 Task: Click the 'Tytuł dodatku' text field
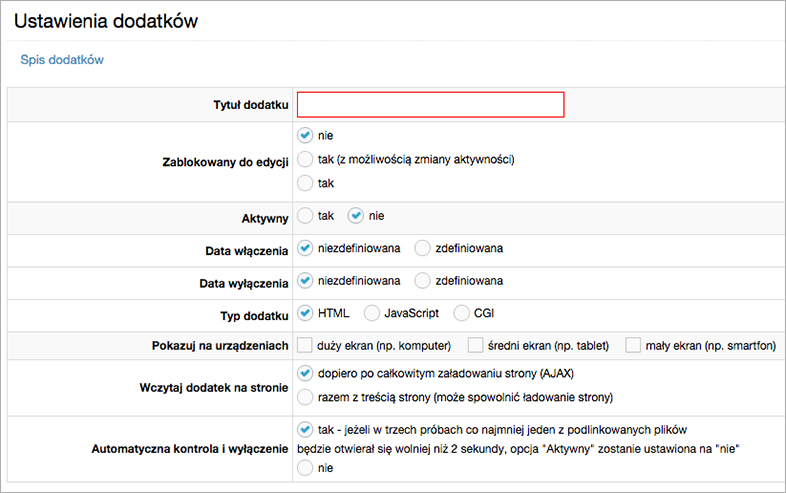point(431,105)
